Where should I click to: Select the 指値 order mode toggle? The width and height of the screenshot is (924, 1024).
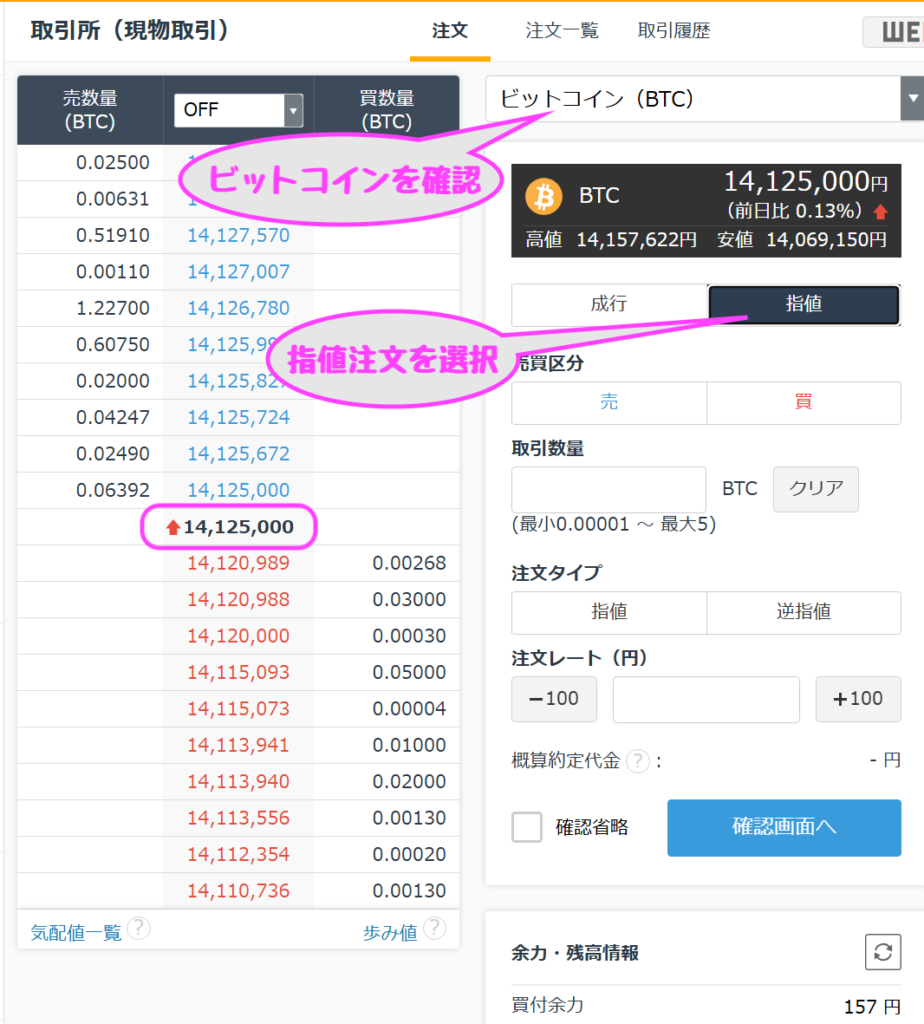[x=804, y=305]
